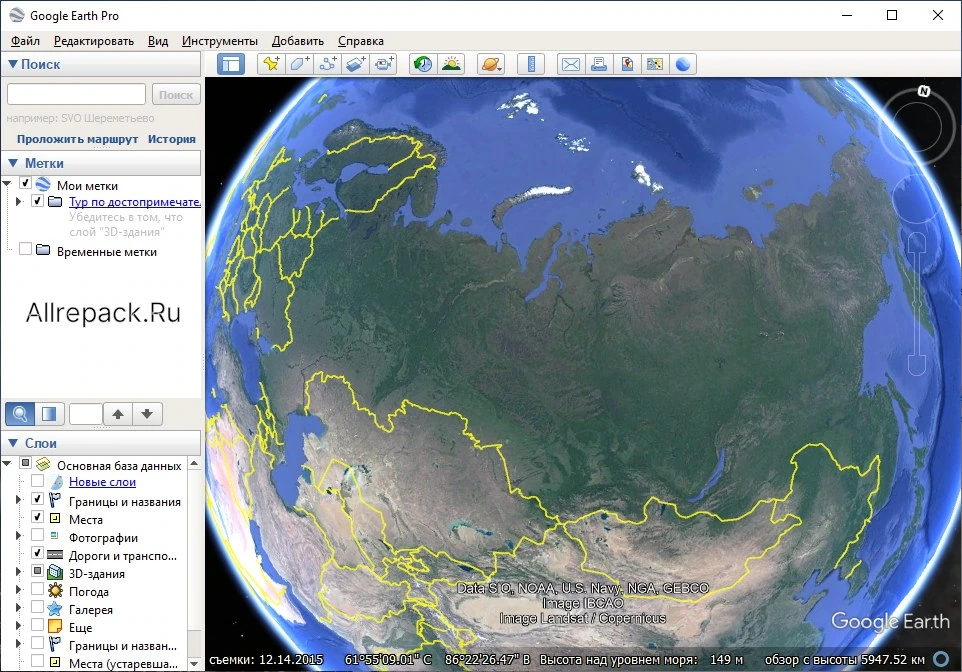Image resolution: width=962 pixels, height=672 pixels.
Task: Print the current view
Action: click(x=599, y=64)
